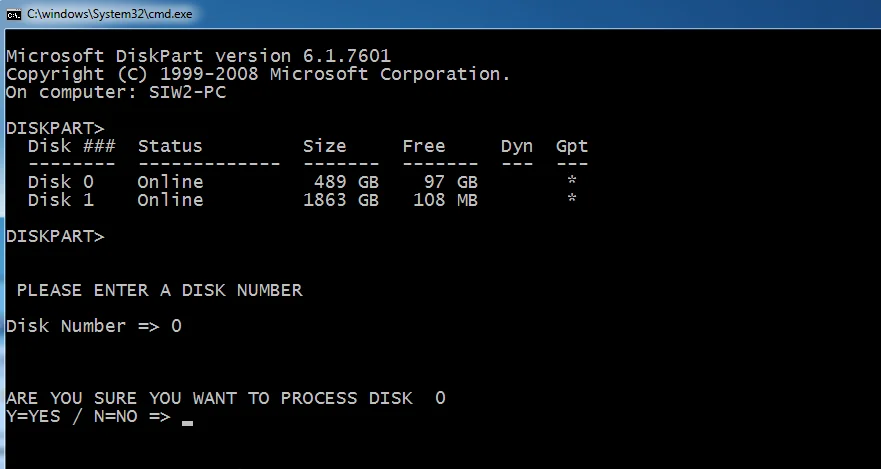Click the computer name SIW2-PC
The width and height of the screenshot is (881, 469).
coord(188,92)
